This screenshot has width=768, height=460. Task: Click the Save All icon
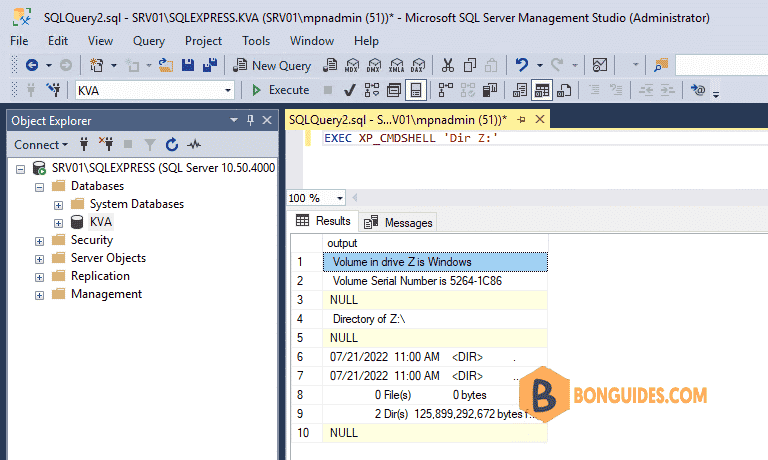pyautogui.click(x=210, y=65)
